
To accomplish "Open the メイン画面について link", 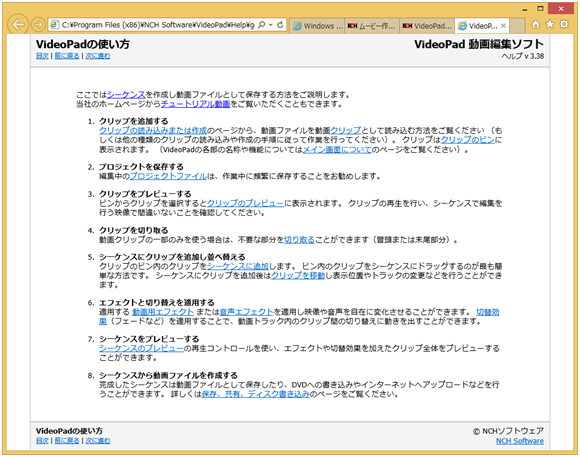I will pos(337,149).
